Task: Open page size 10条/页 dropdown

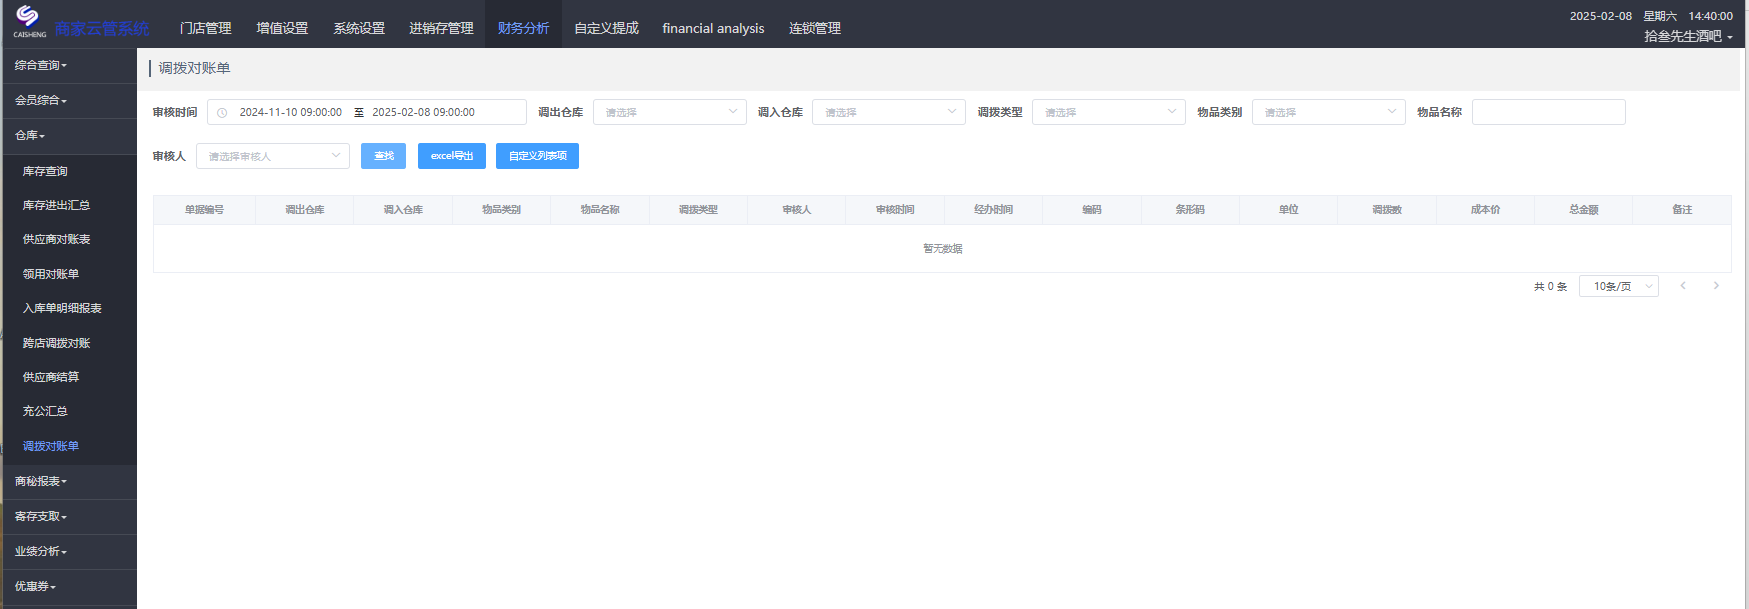Action: pyautogui.click(x=1619, y=286)
